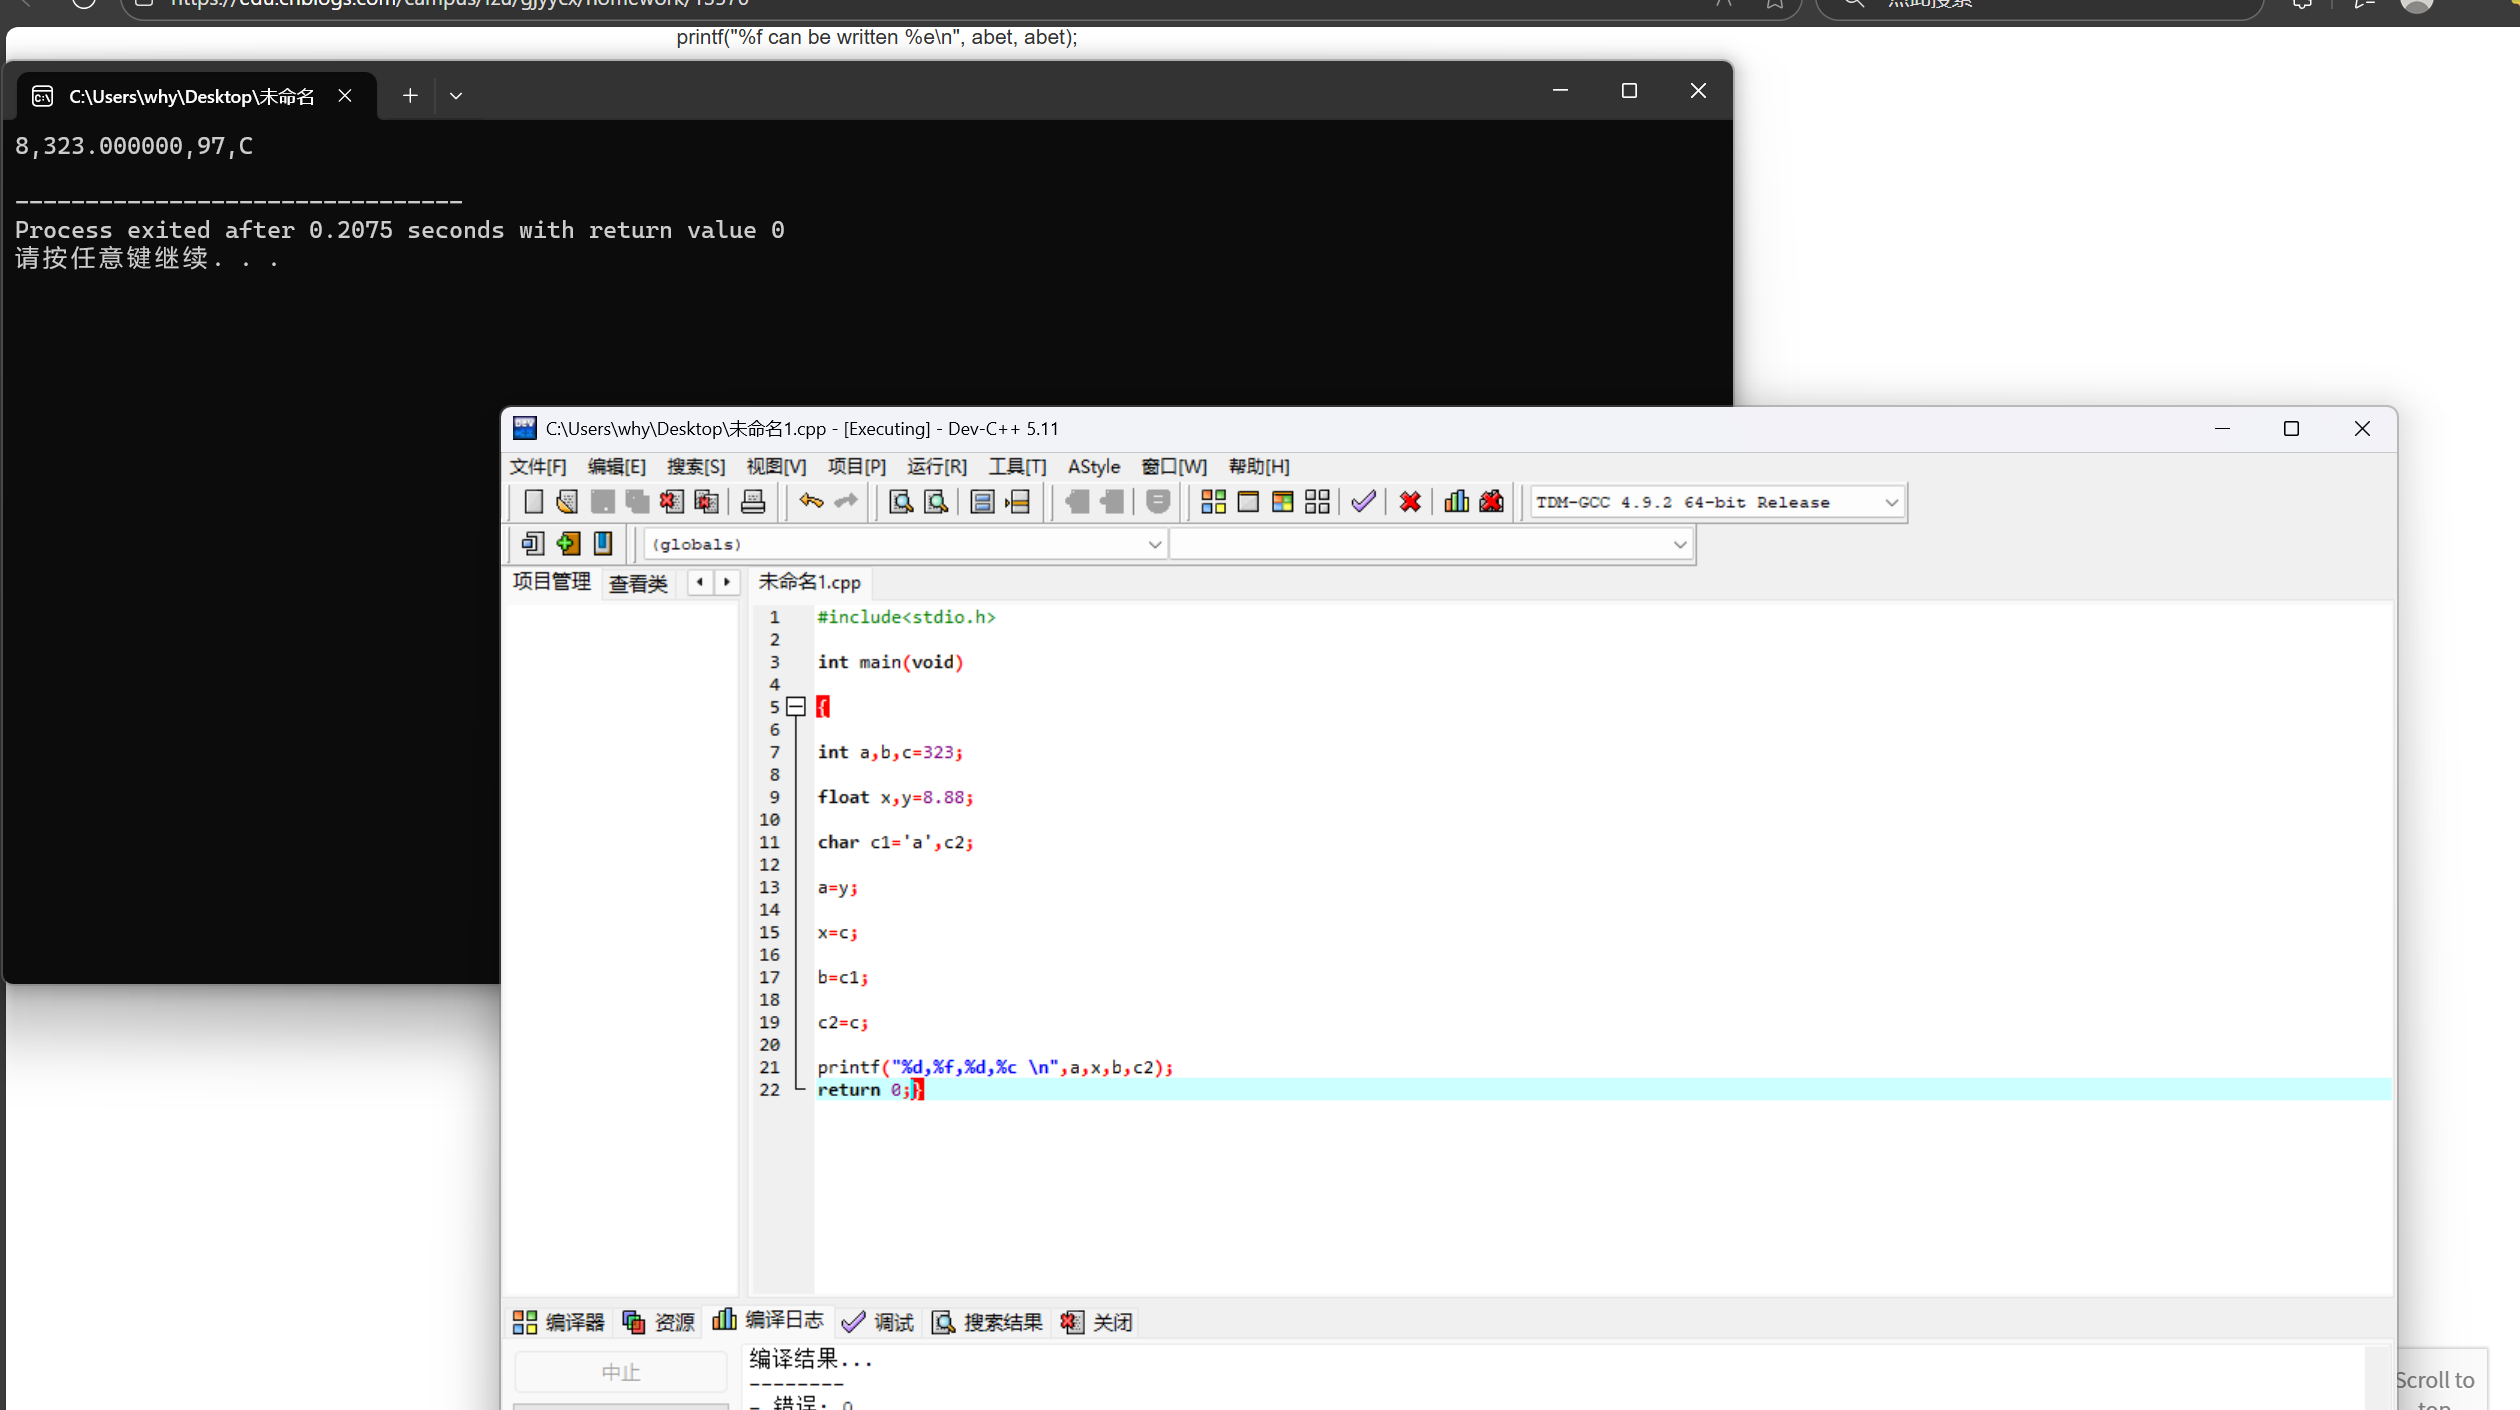Viewport: 2520px width, 1410px height.
Task: Select the 查看类 class view tab
Action: [638, 584]
